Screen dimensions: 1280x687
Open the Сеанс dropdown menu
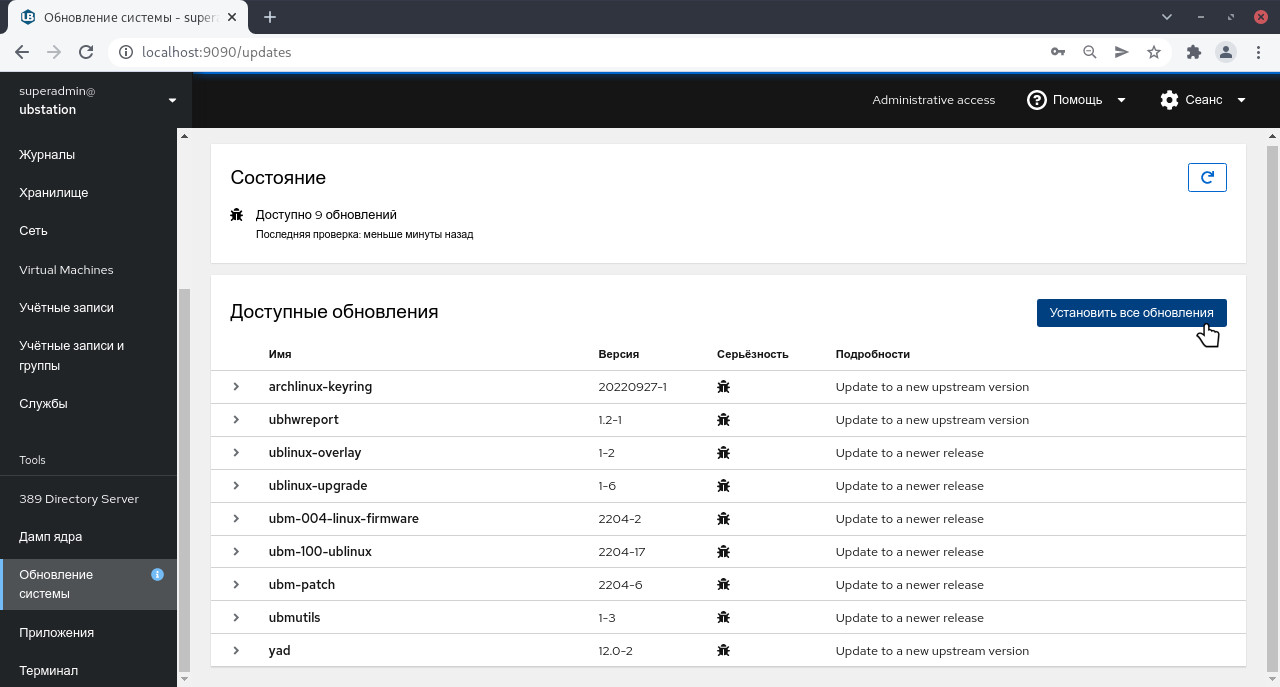pyautogui.click(x=1203, y=100)
